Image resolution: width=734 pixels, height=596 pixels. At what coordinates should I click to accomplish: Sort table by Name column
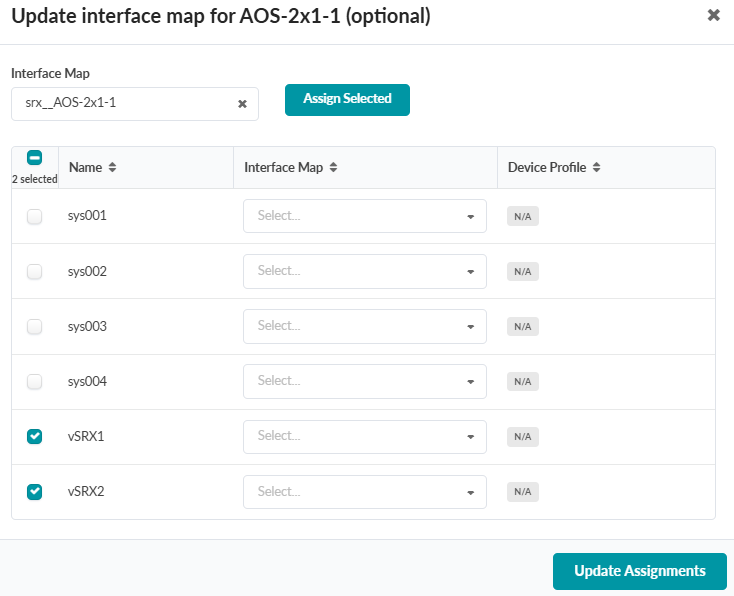(x=113, y=168)
